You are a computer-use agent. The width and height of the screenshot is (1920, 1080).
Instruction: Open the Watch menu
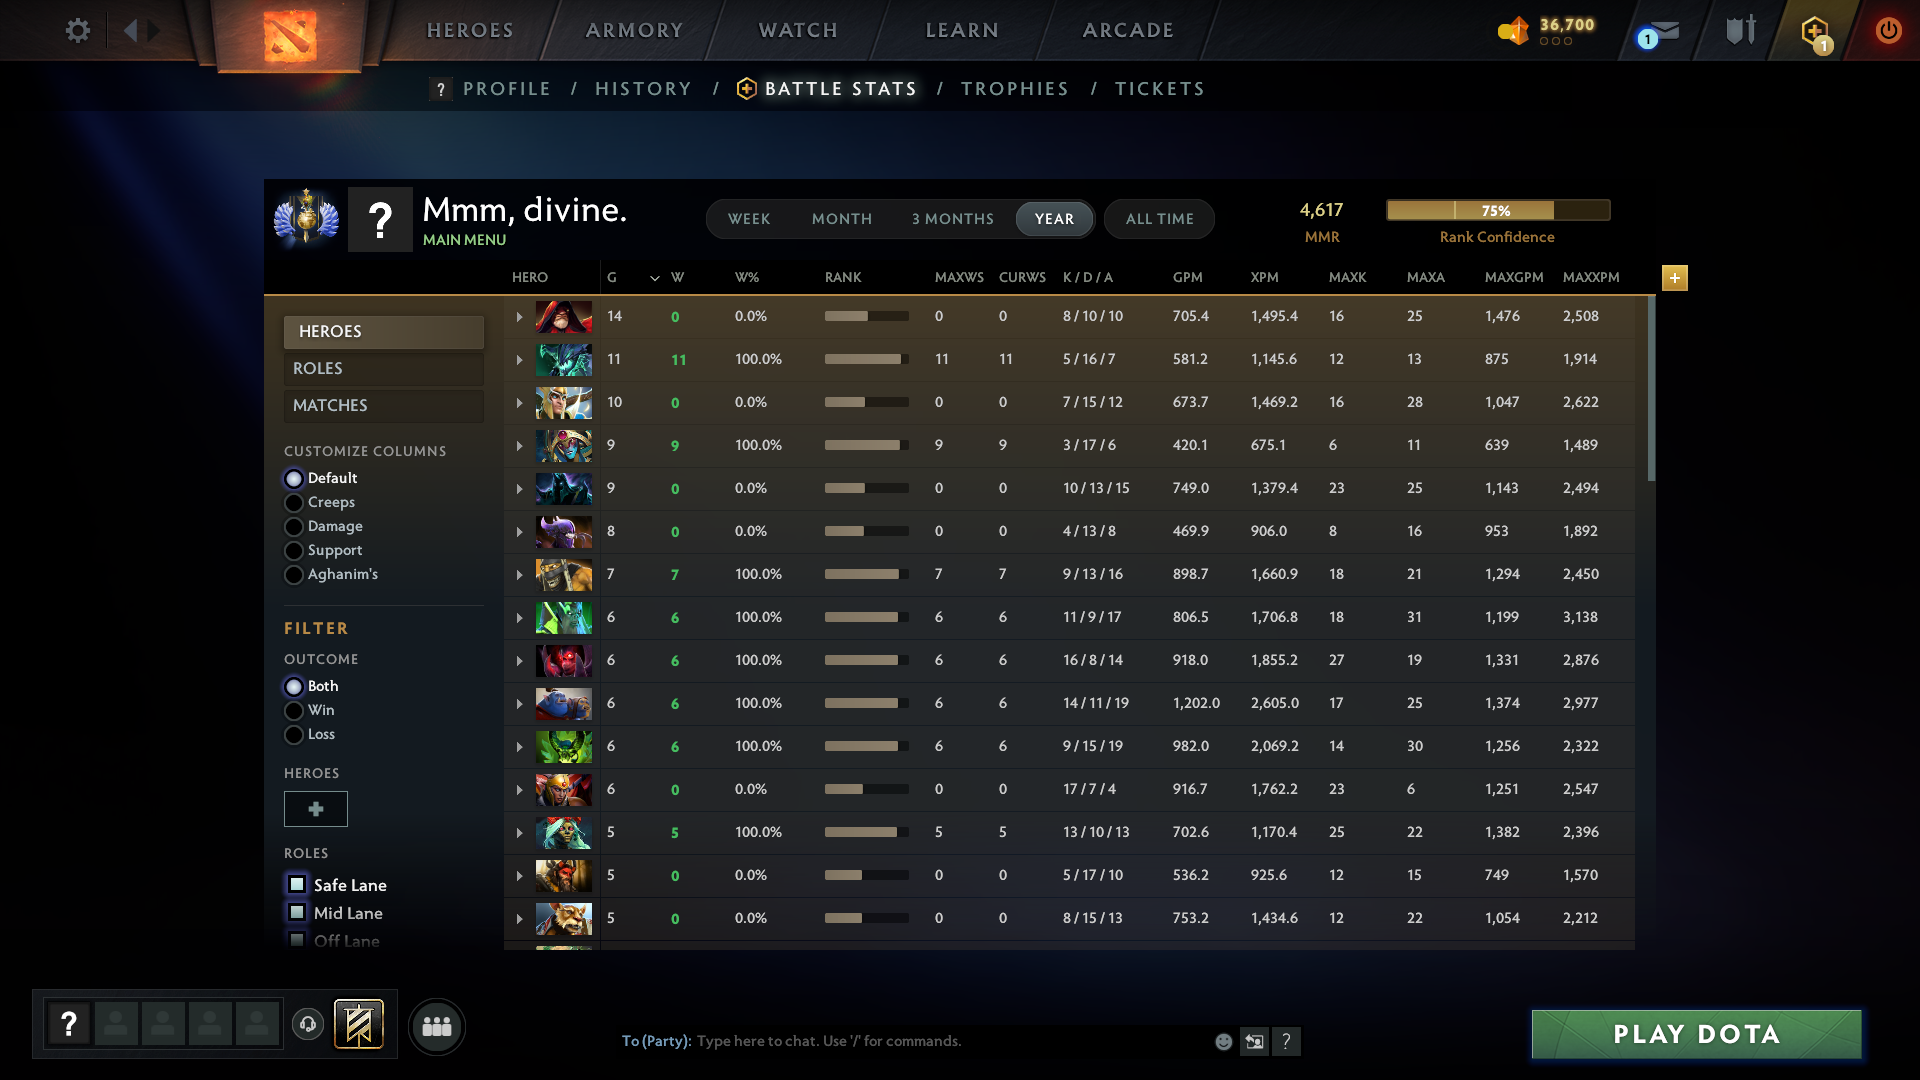[x=797, y=30]
